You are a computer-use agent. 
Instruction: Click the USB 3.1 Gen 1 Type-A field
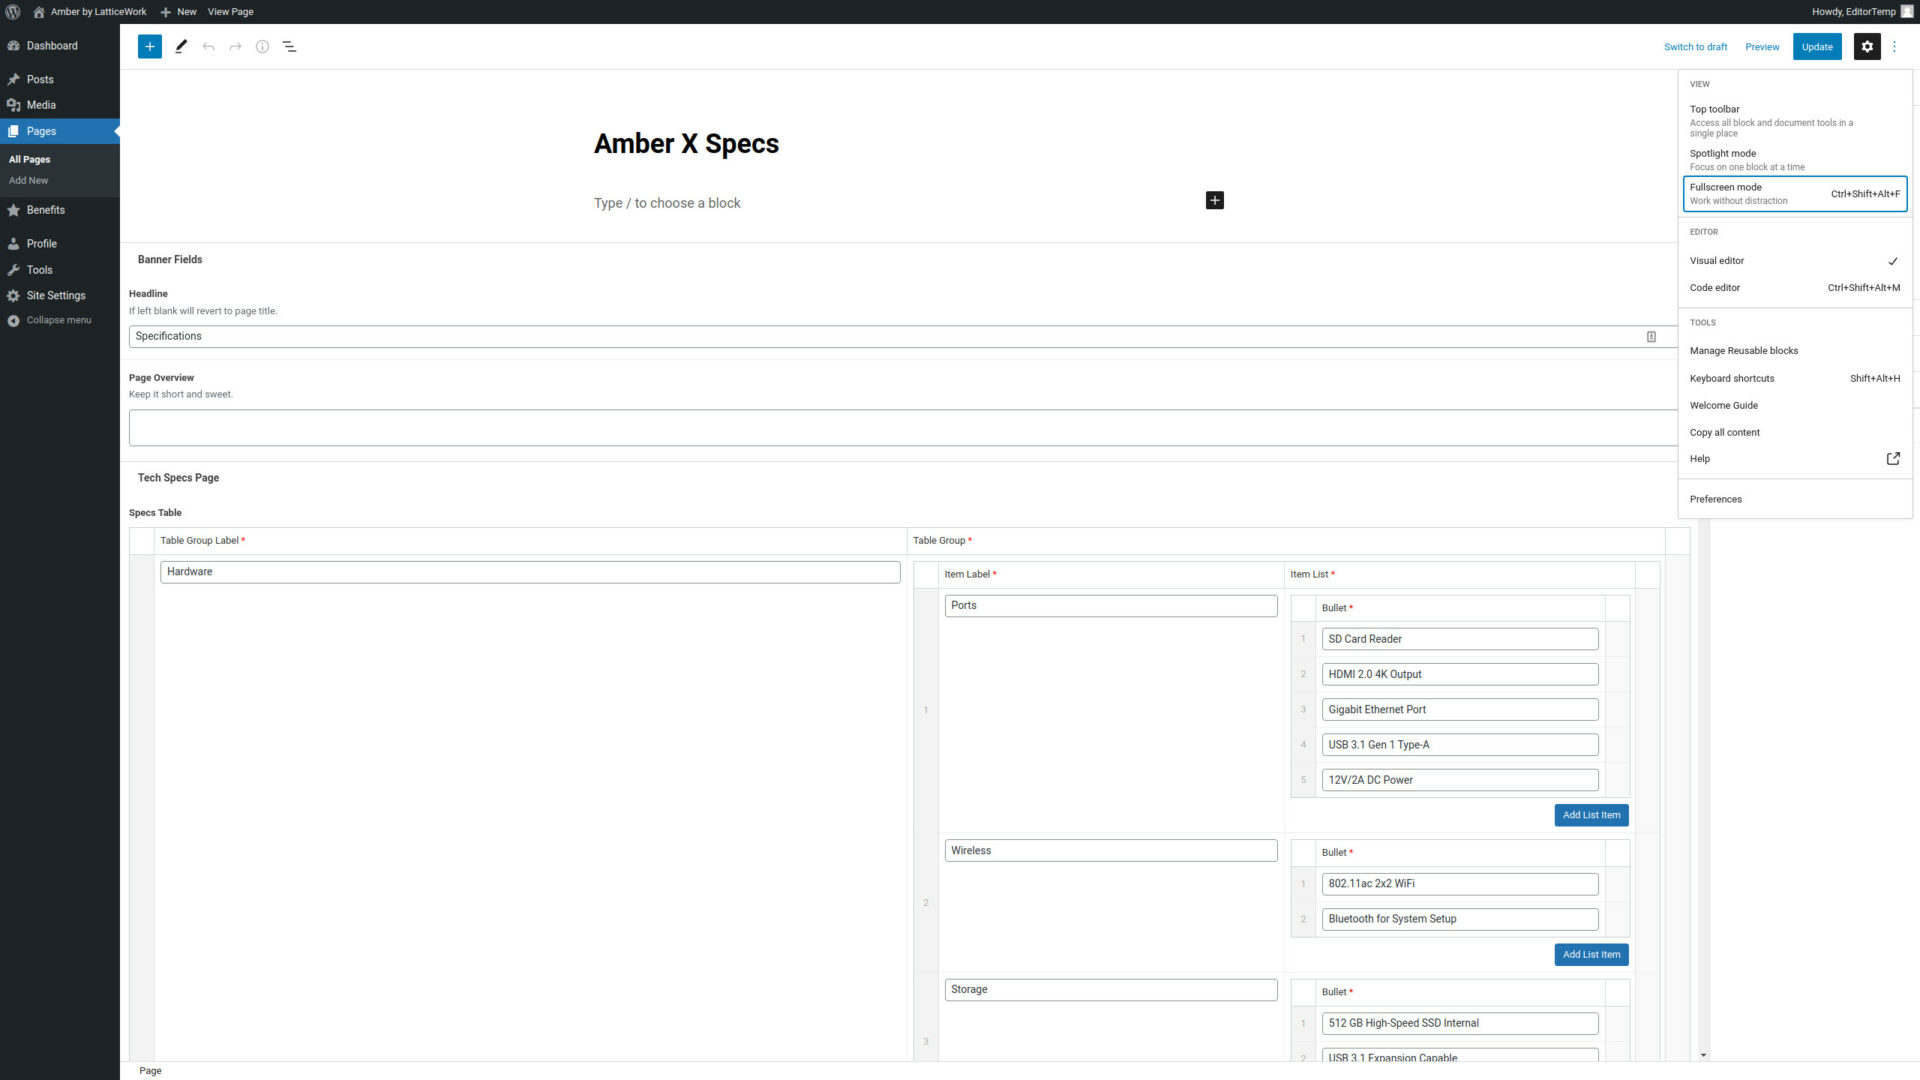[x=1460, y=745]
